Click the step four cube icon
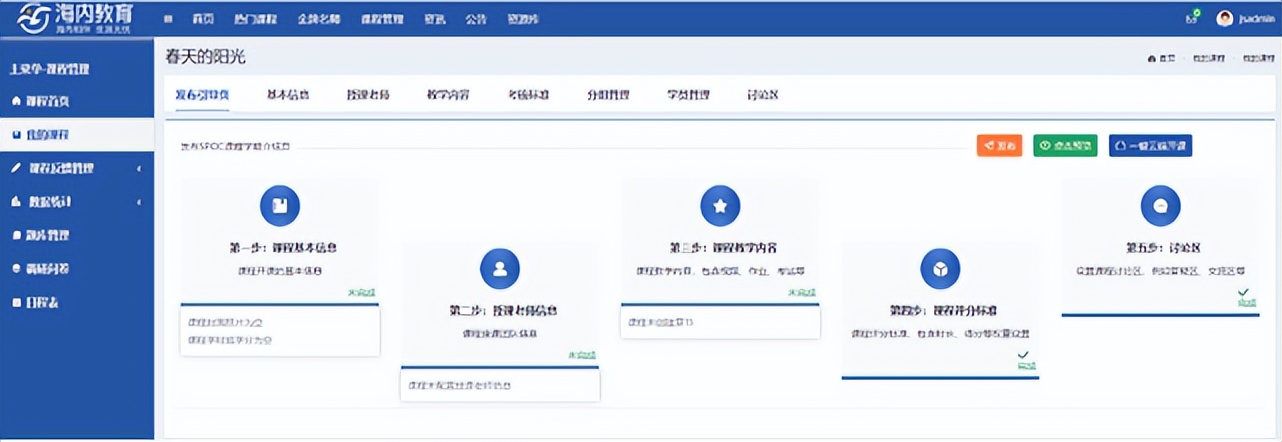This screenshot has height=442, width=1282. [x=940, y=268]
